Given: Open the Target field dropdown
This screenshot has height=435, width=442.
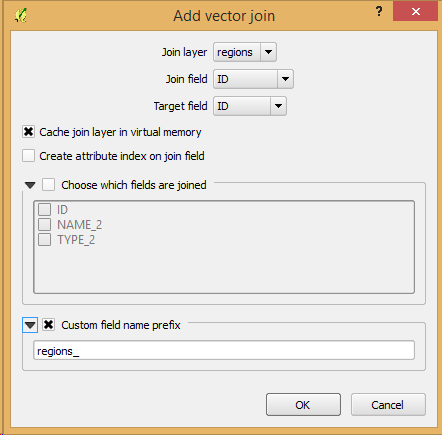Looking at the screenshot, I should (x=250, y=106).
